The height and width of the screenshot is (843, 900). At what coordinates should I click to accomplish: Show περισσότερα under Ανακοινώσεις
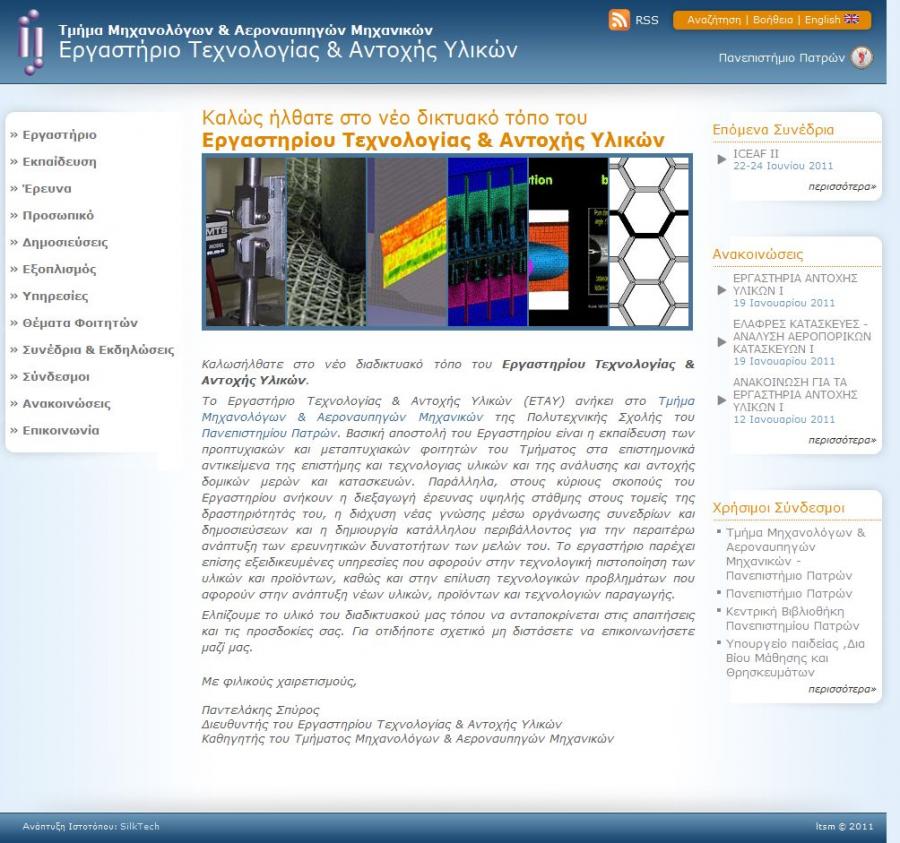842,440
